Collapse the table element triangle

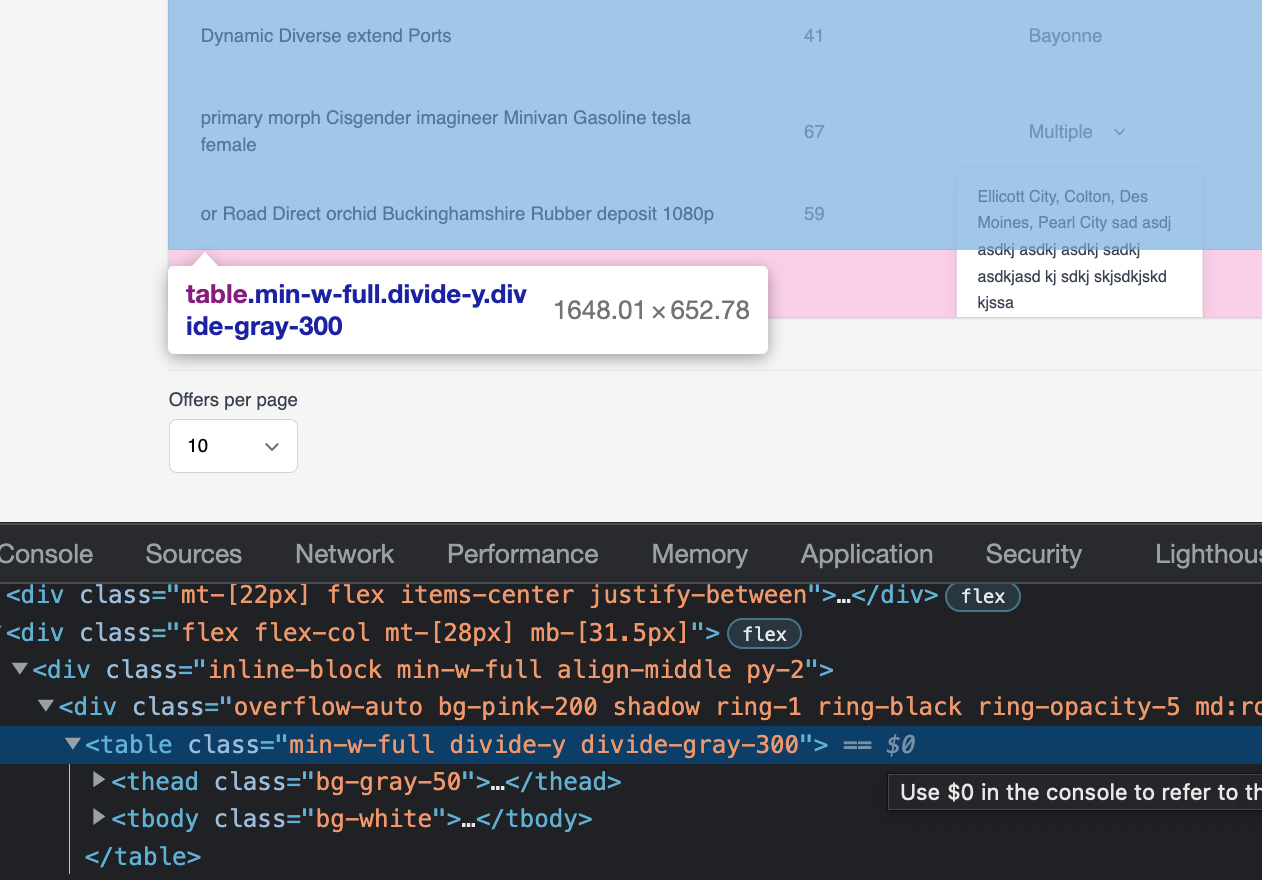click(72, 744)
